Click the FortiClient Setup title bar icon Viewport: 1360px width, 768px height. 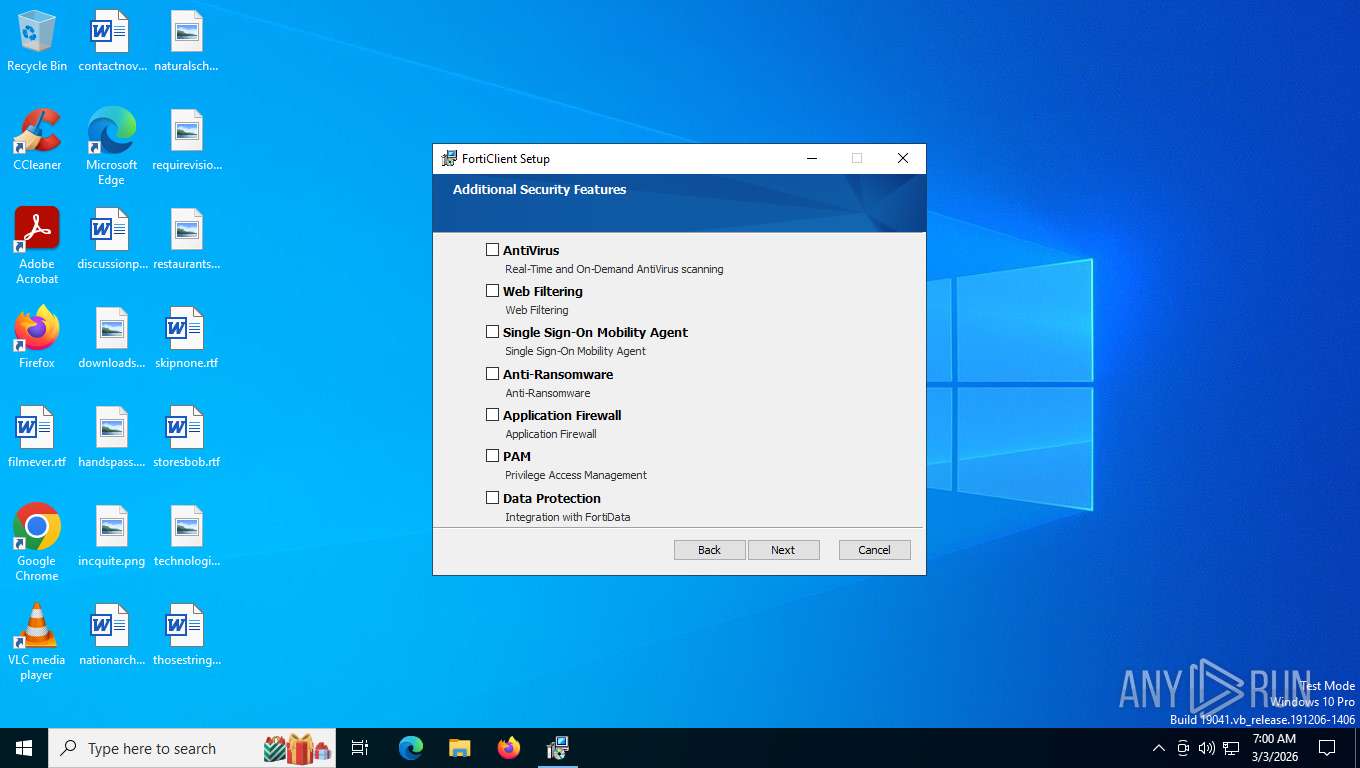tap(449, 158)
